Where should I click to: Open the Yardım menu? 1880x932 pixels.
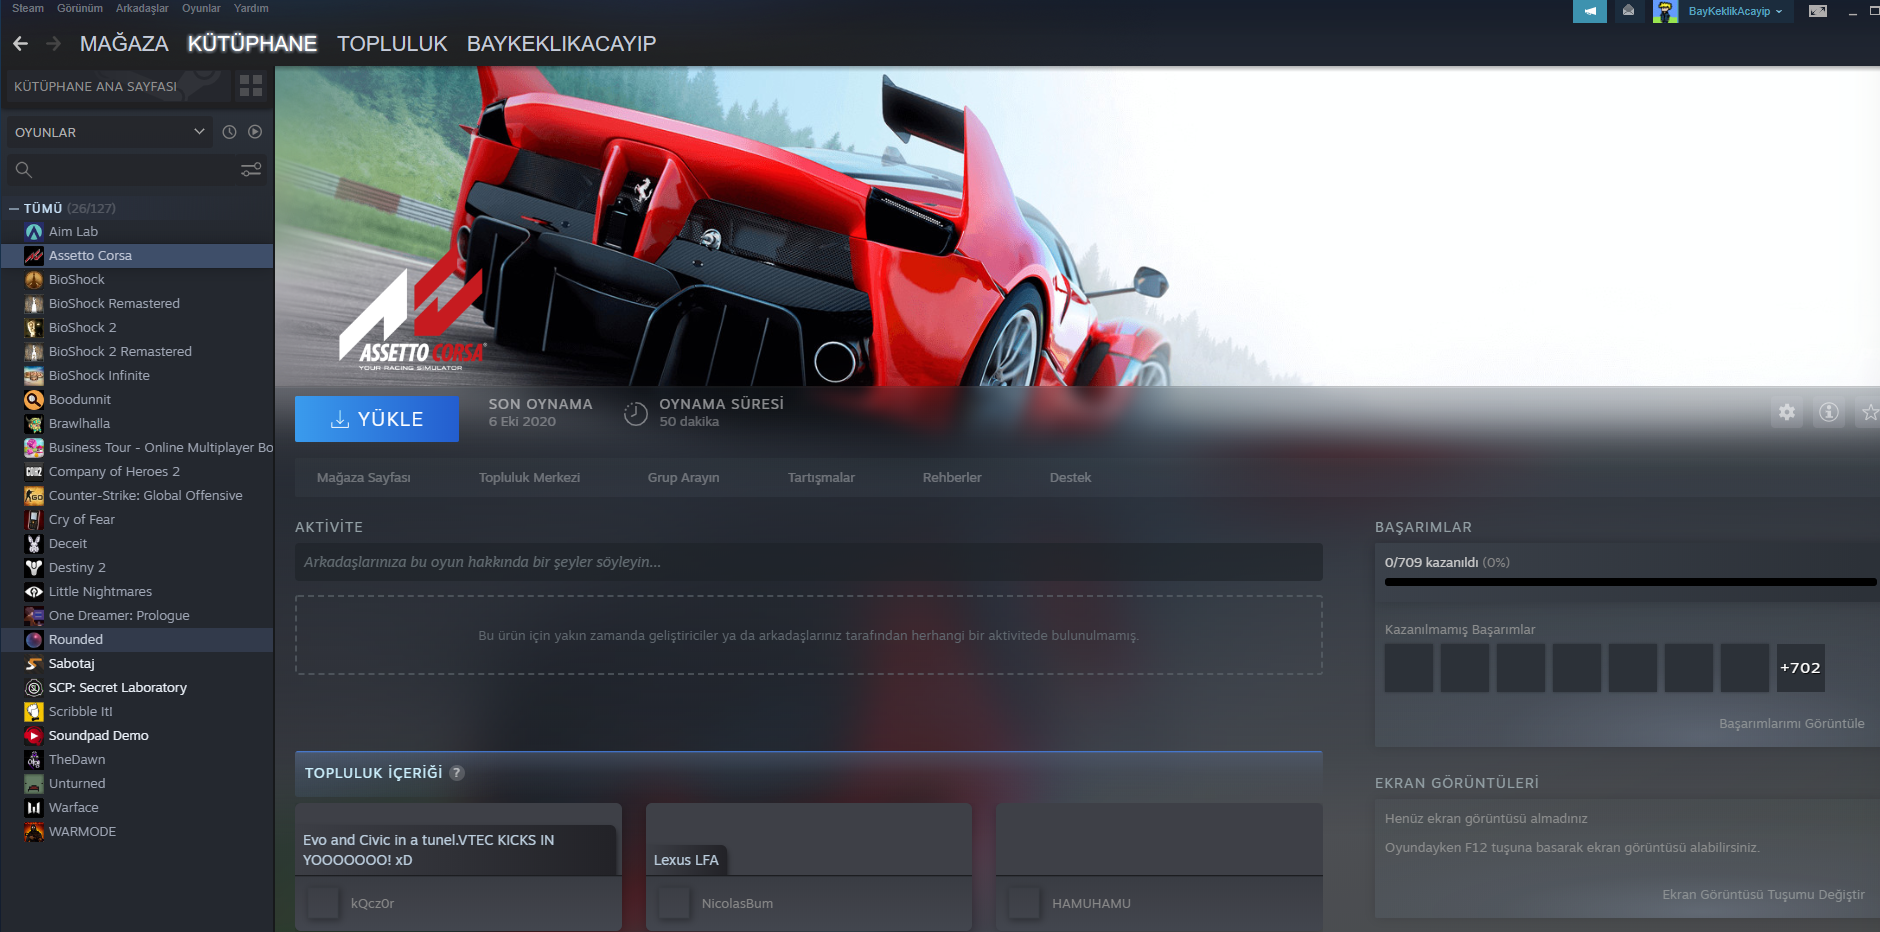251,8
